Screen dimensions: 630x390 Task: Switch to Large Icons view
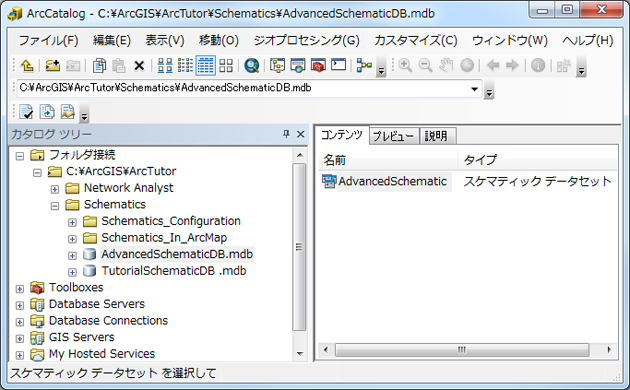pyautogui.click(x=165, y=65)
